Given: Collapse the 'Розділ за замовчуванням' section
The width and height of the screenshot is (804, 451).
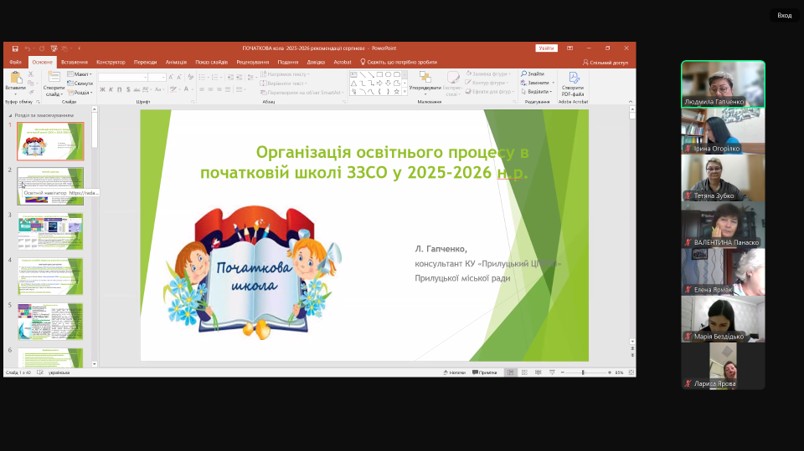Looking at the screenshot, I should click(12, 115).
